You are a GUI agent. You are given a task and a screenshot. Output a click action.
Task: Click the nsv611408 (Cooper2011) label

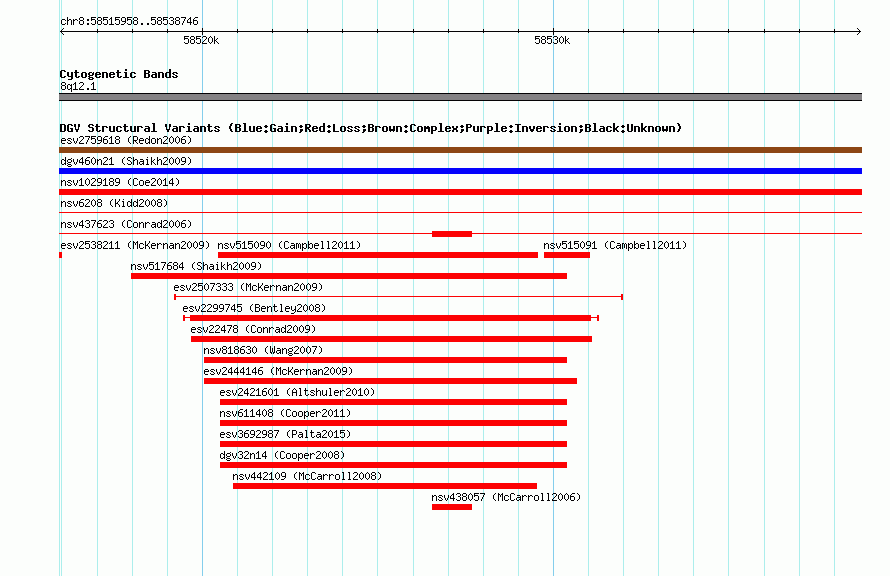[x=285, y=413]
